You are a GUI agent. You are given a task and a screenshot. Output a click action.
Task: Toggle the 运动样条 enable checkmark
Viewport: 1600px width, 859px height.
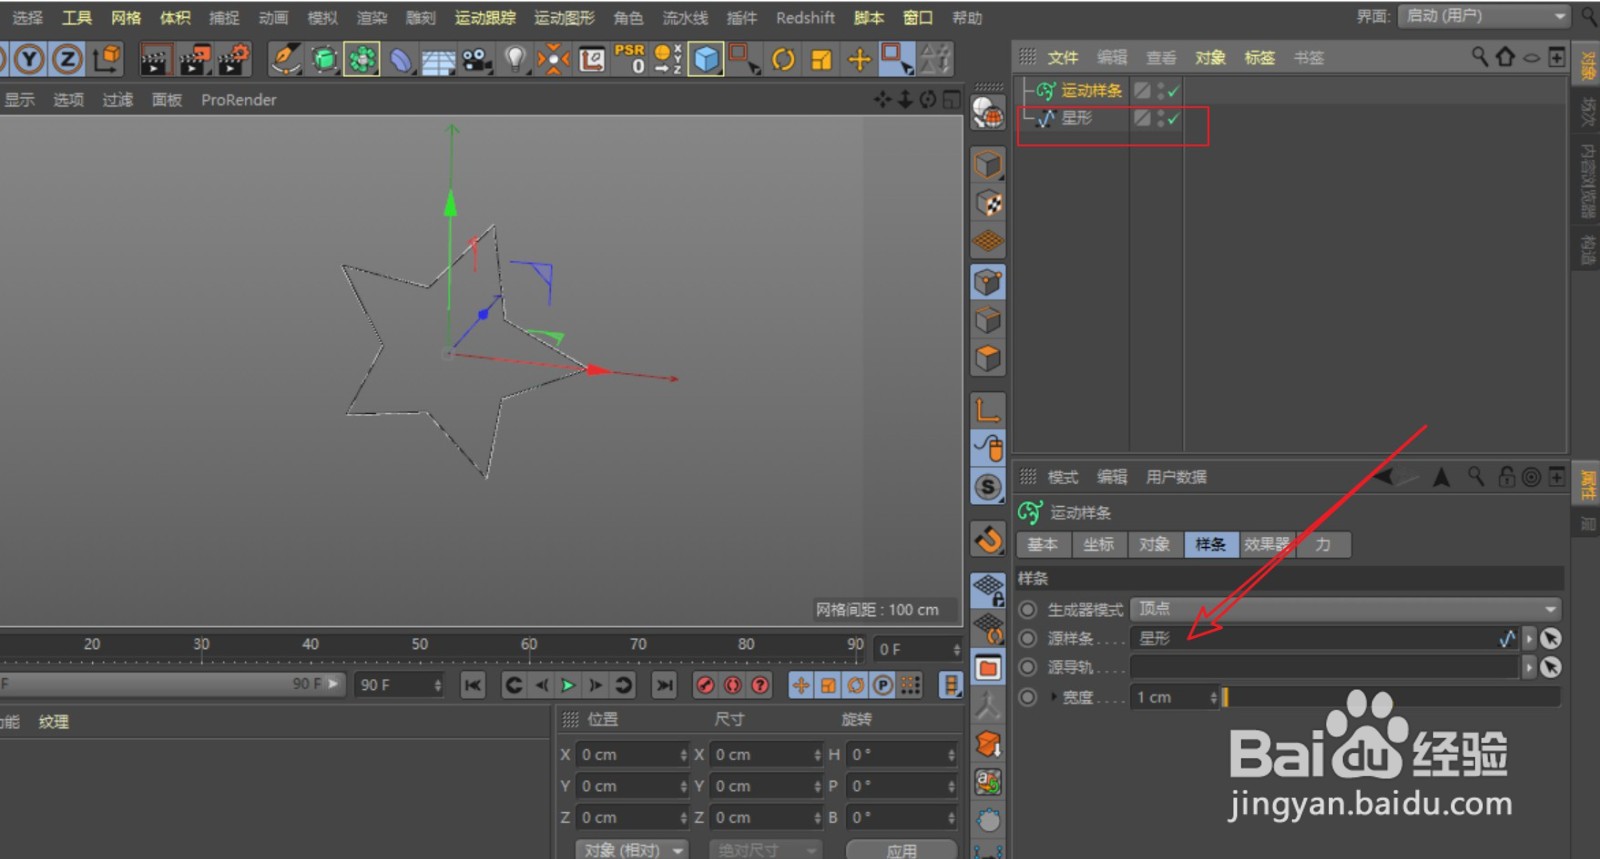[x=1173, y=91]
